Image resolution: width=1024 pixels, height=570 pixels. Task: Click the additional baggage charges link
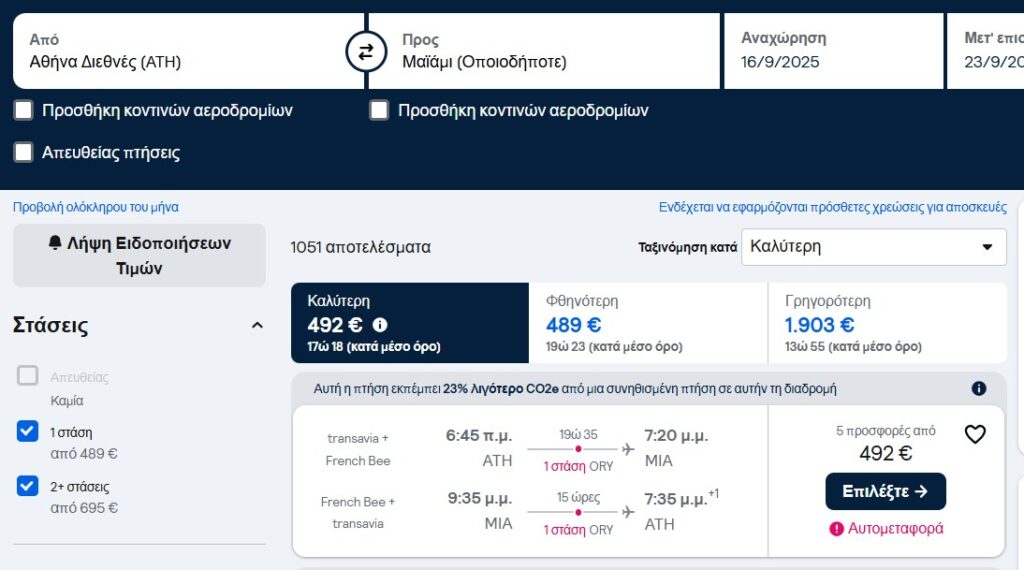tap(833, 207)
